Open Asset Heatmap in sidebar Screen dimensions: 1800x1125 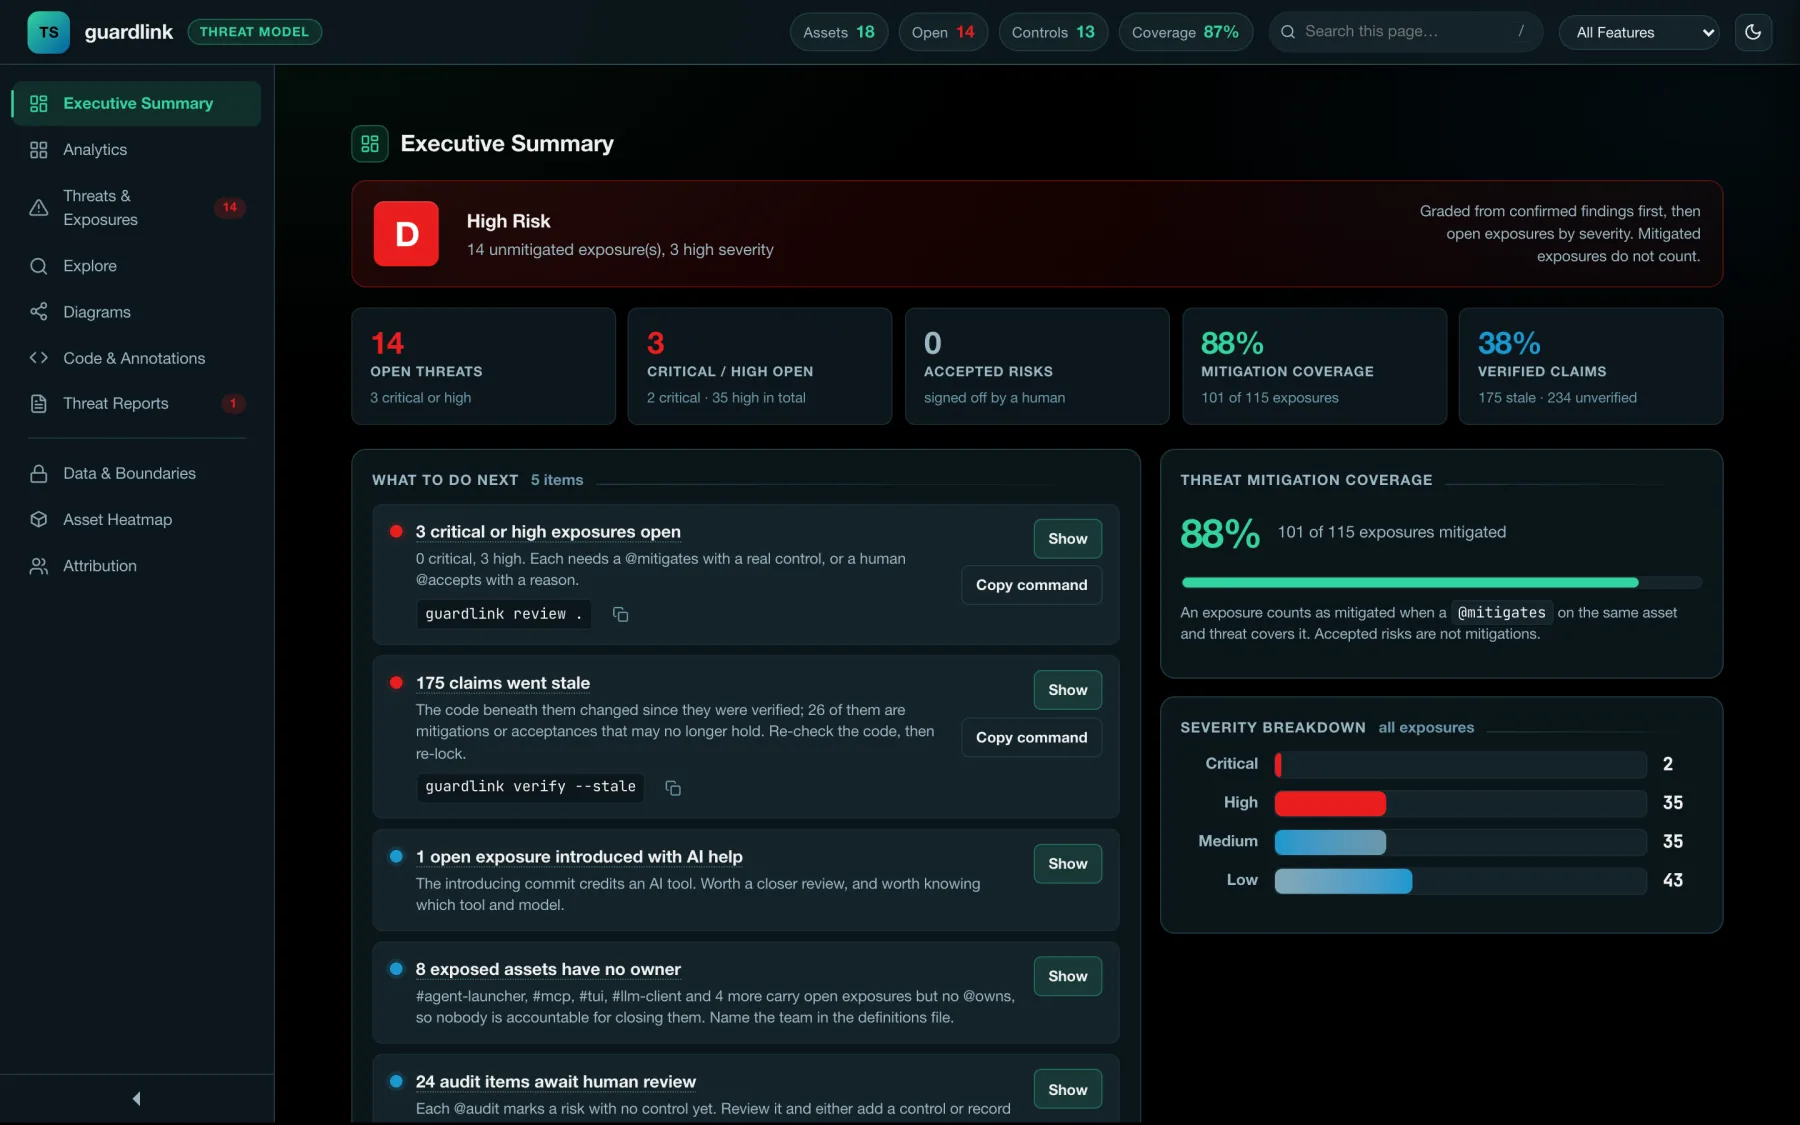pos(136,520)
